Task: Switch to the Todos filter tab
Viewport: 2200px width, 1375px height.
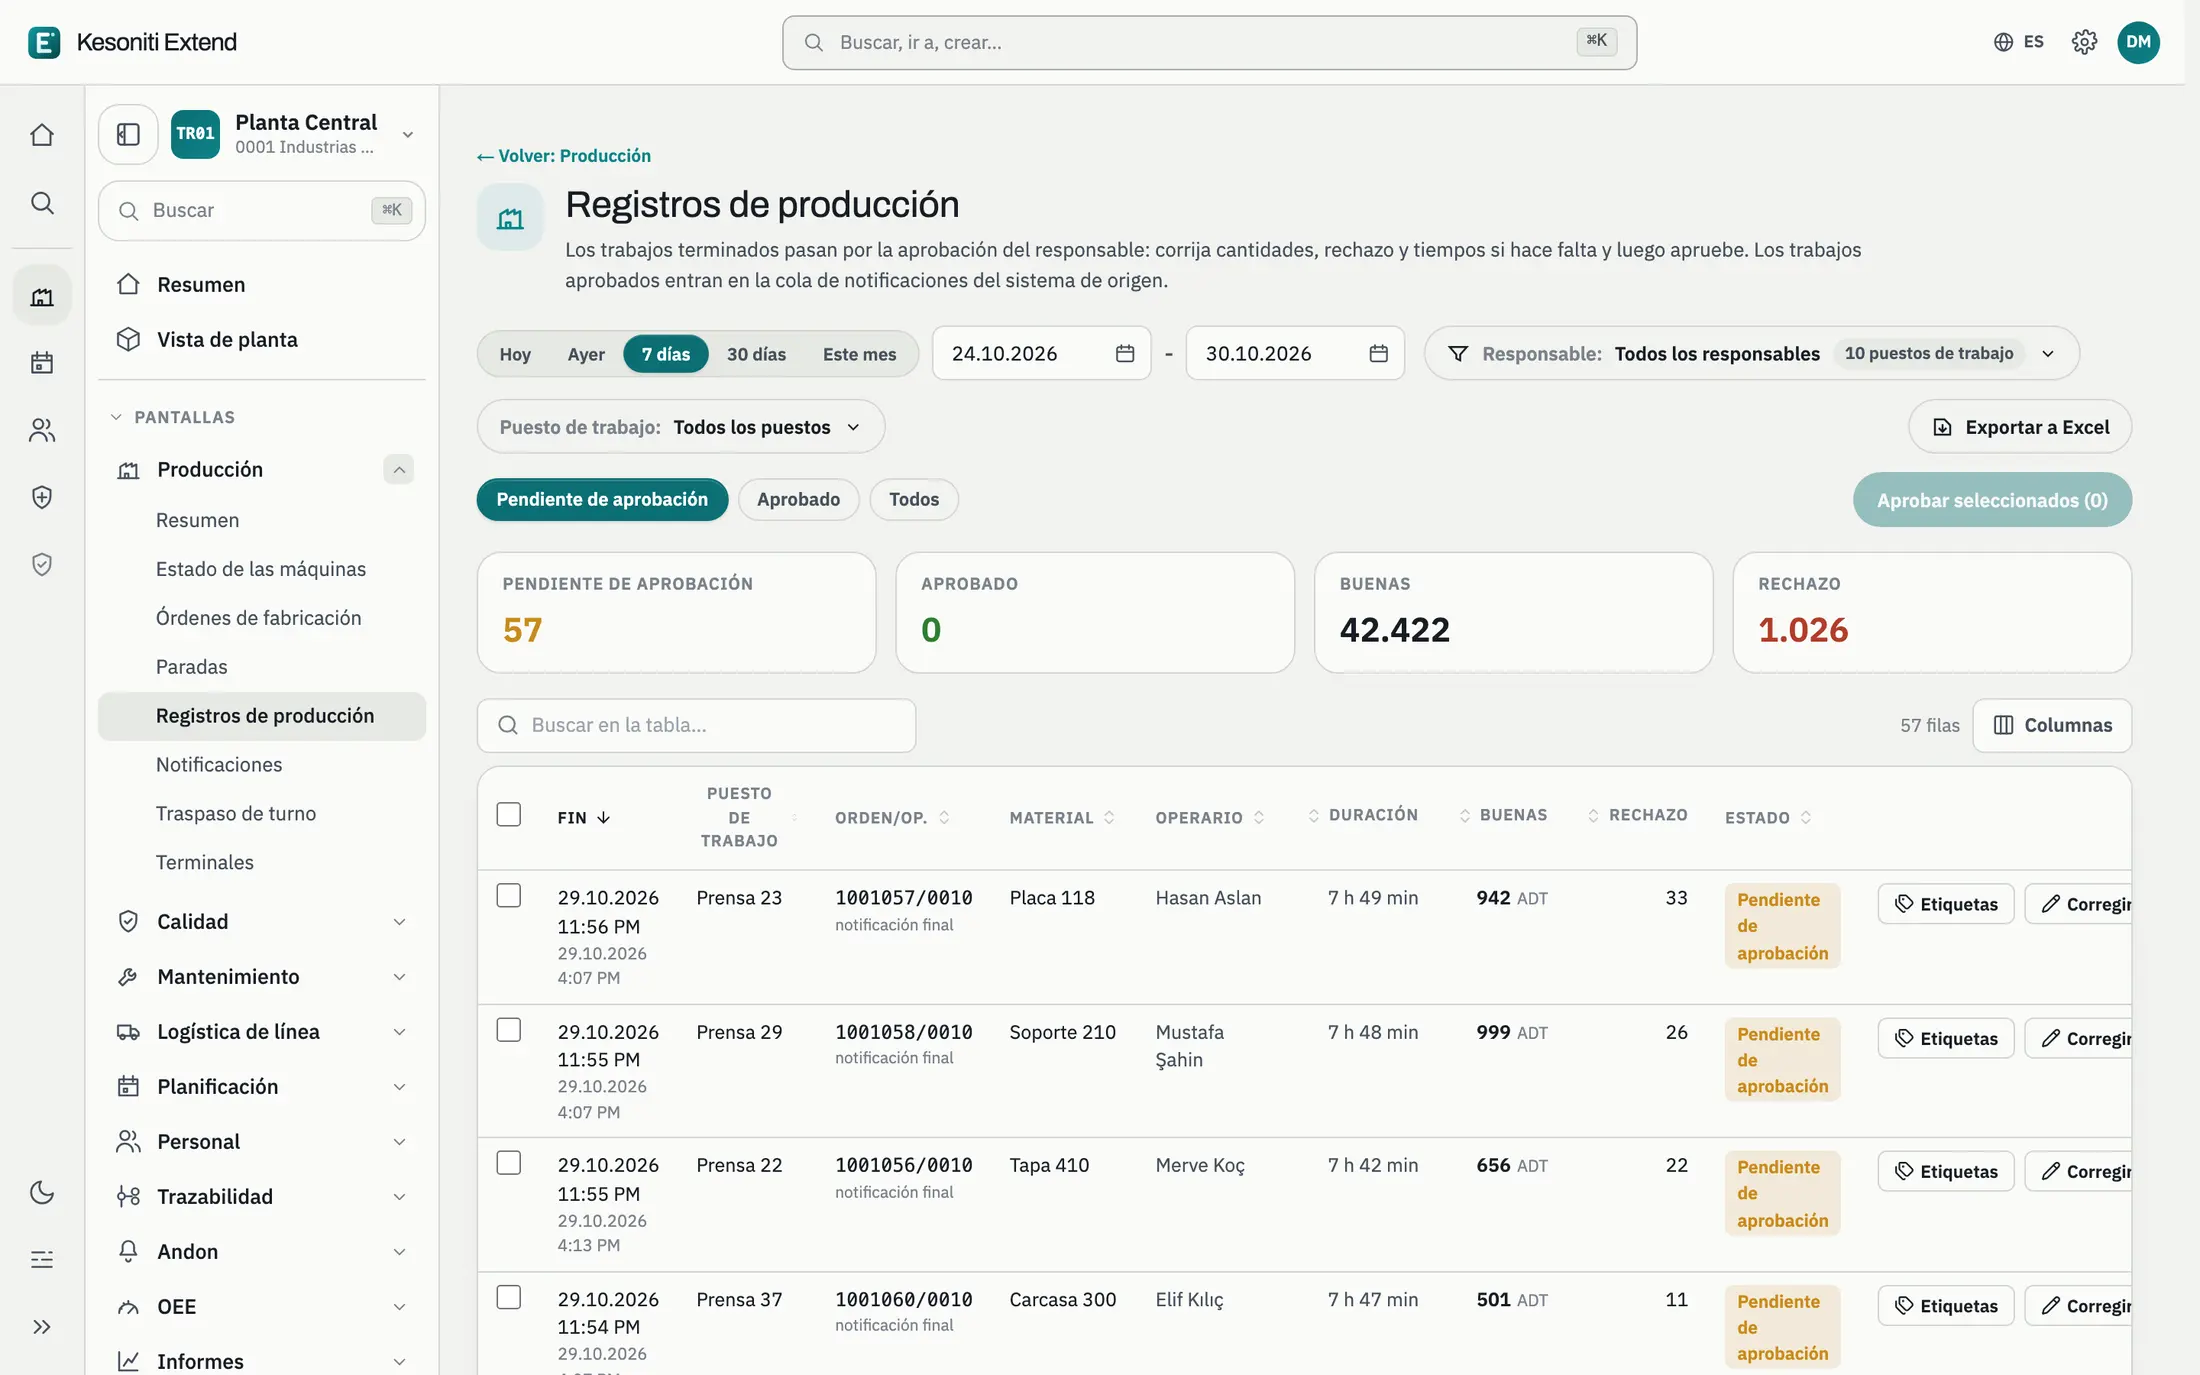Action: (x=914, y=499)
